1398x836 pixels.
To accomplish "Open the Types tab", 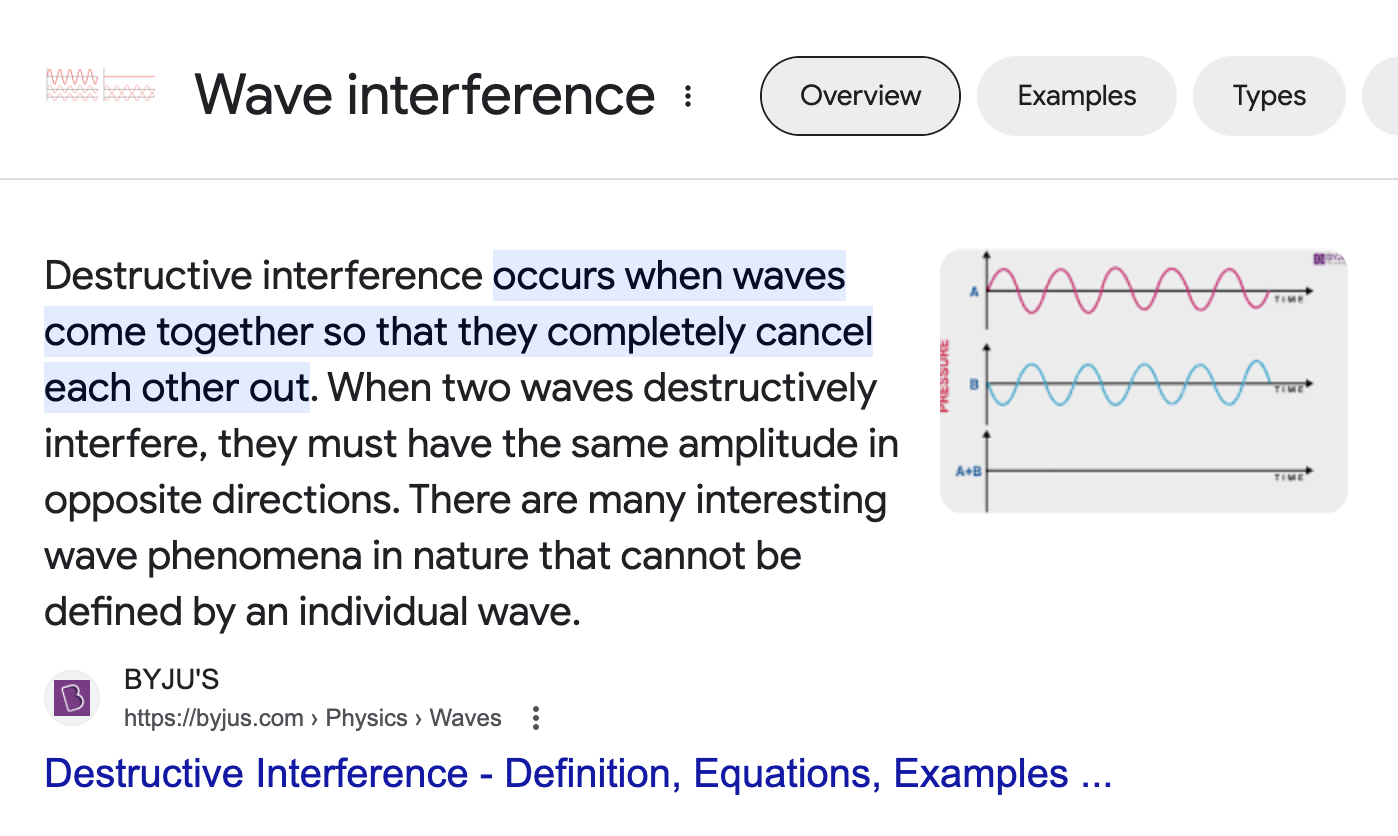I will pos(1269,96).
